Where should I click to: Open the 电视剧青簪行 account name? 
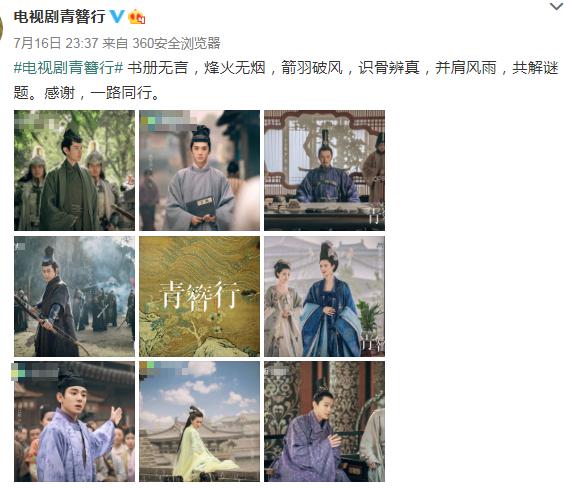[59, 17]
